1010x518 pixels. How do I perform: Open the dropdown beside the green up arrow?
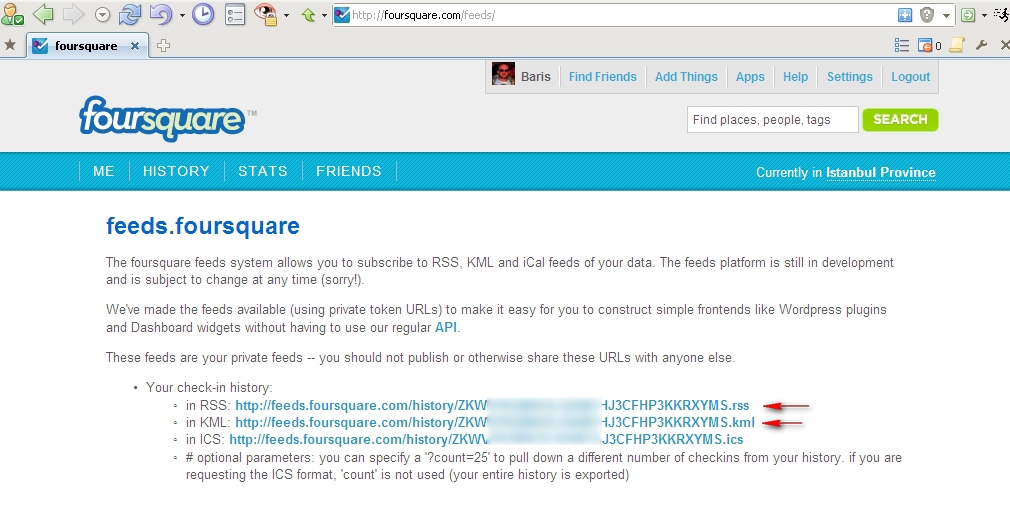click(324, 15)
